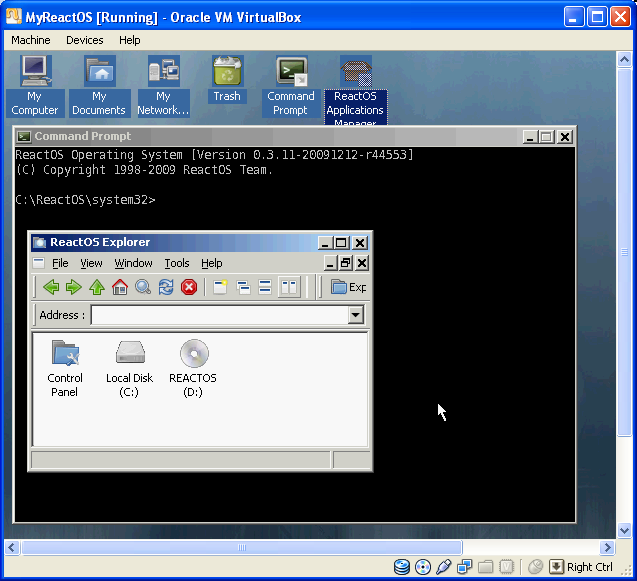
Task: Select the Local Disk (C:) drive
Action: click(129, 369)
